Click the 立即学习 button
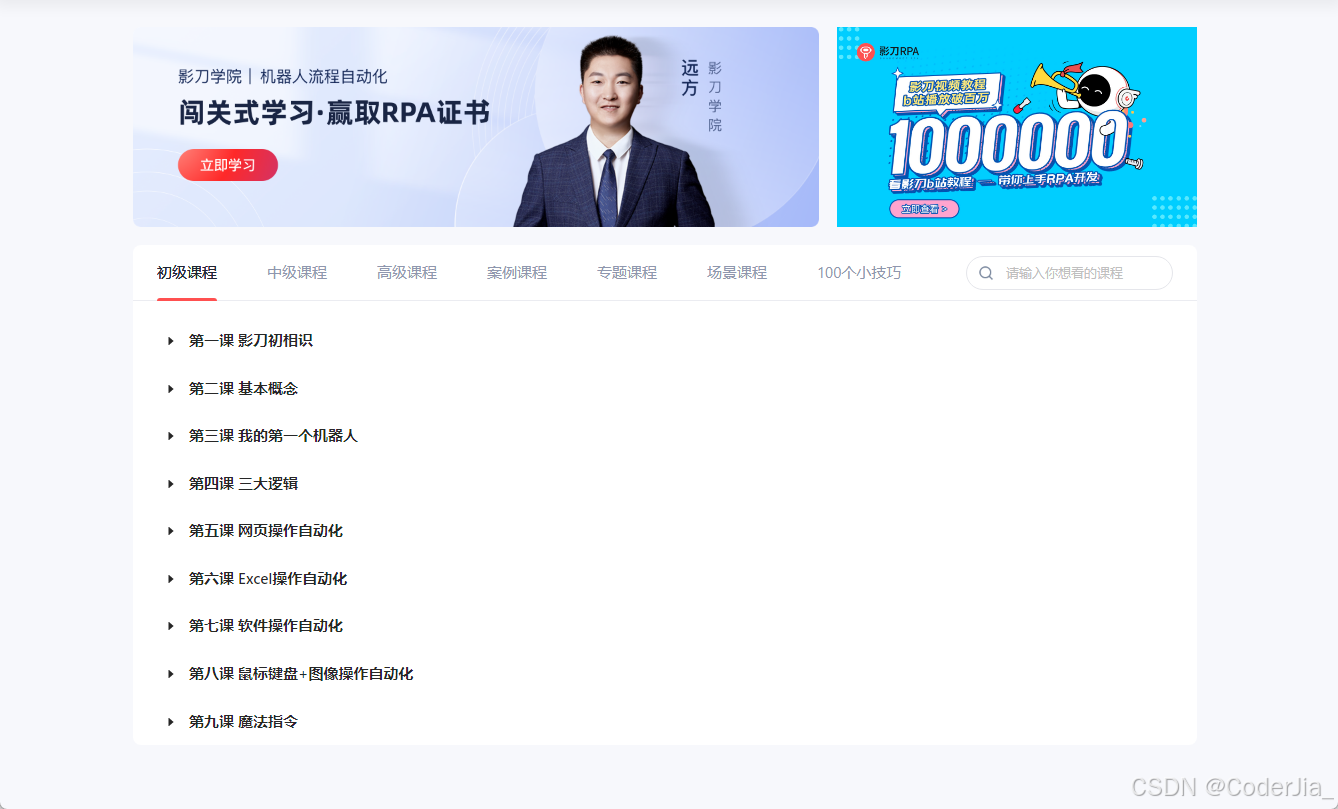Image resolution: width=1338 pixels, height=809 pixels. (228, 165)
